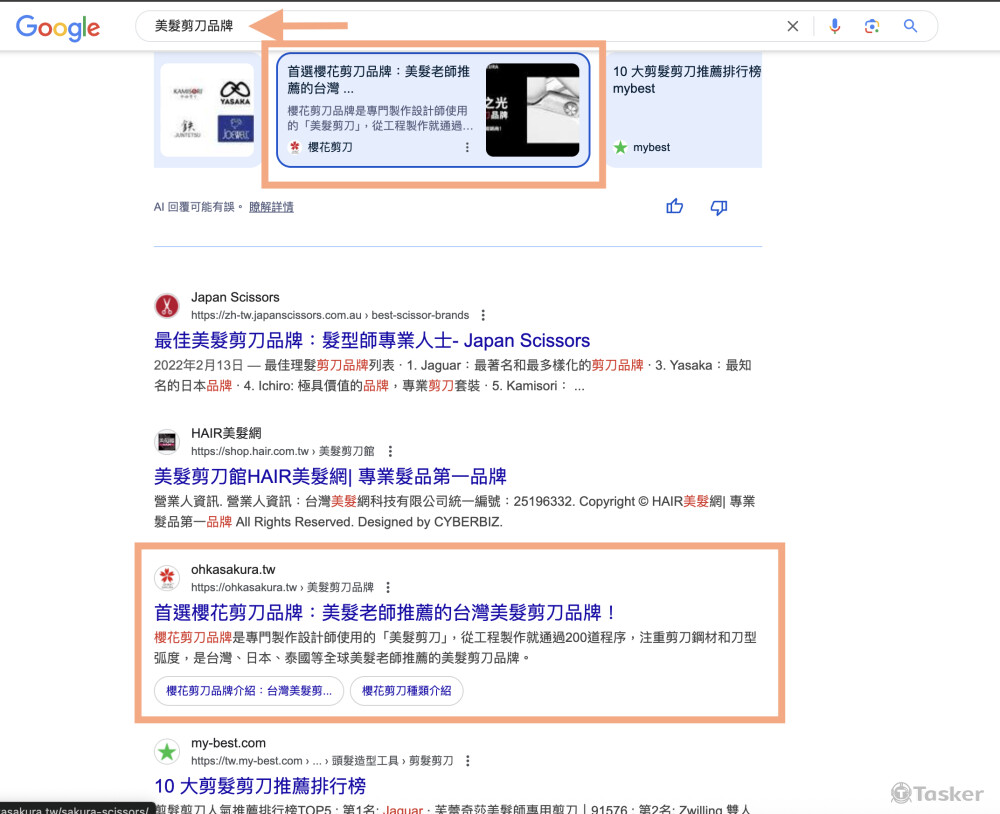
Task: Open the scissors image on the 櫻花剪刀 card
Action: (533, 110)
